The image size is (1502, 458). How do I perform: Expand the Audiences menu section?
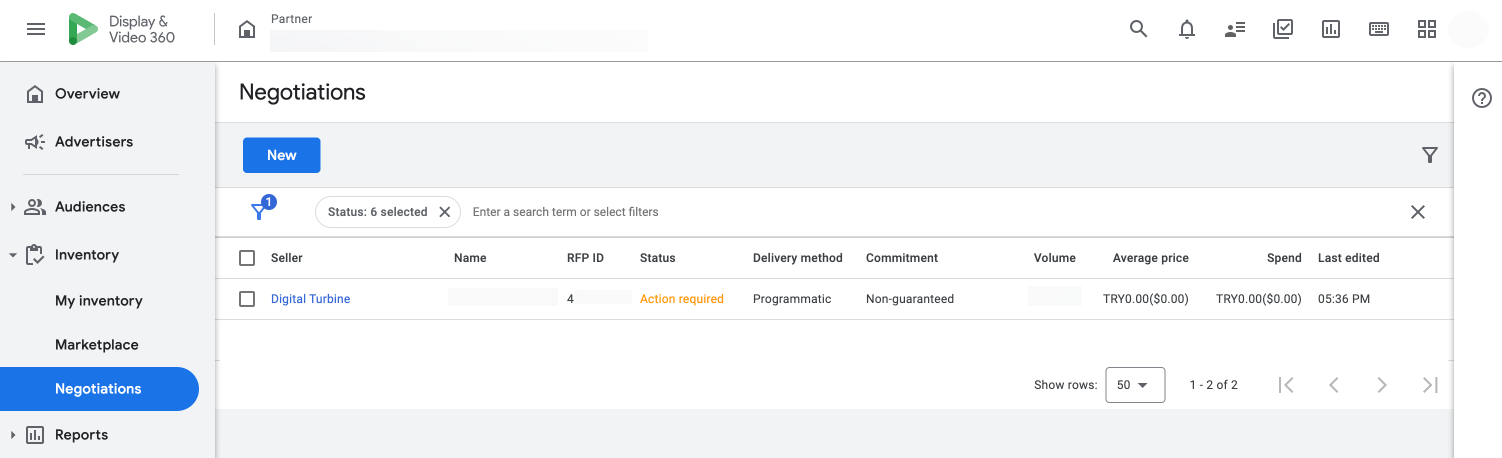coord(13,207)
